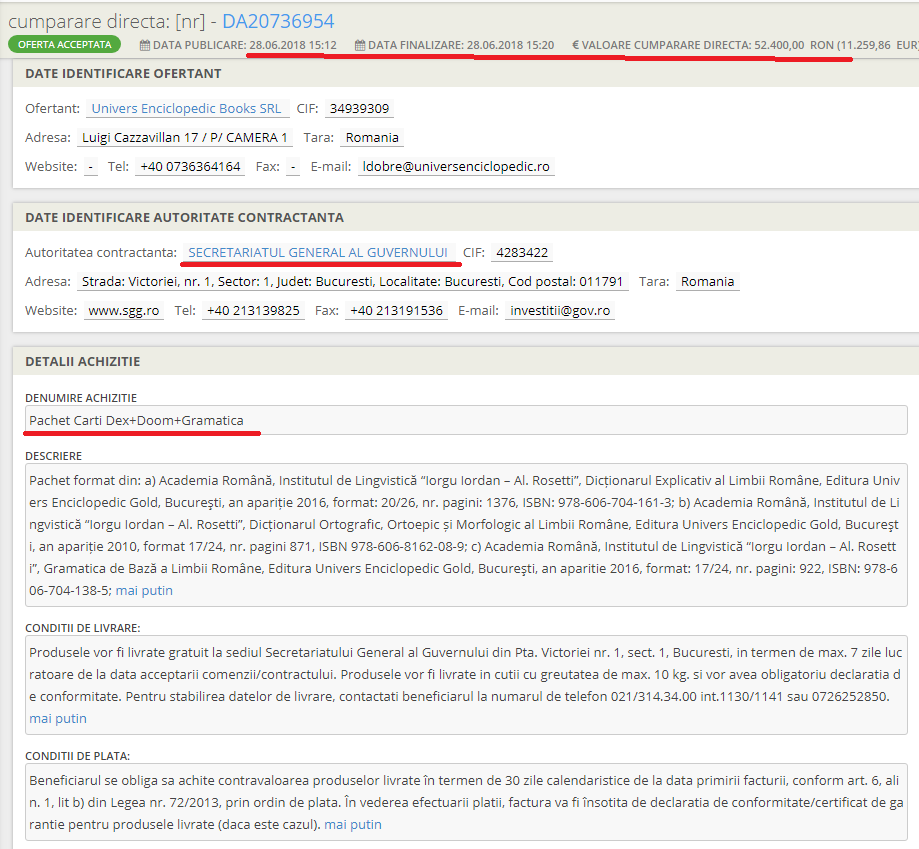
Task: Click authority phone +40 213139825
Action: 253,311
